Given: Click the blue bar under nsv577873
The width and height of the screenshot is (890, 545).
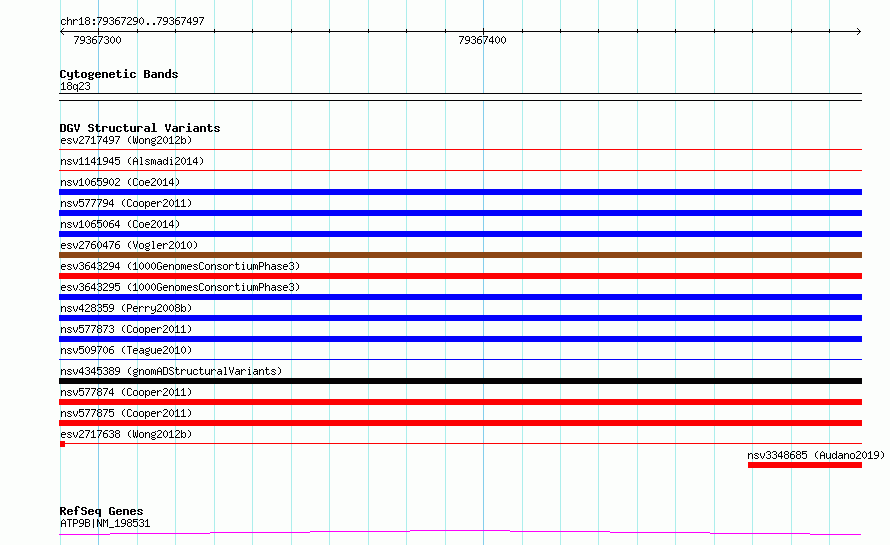Looking at the screenshot, I should click(x=460, y=339).
